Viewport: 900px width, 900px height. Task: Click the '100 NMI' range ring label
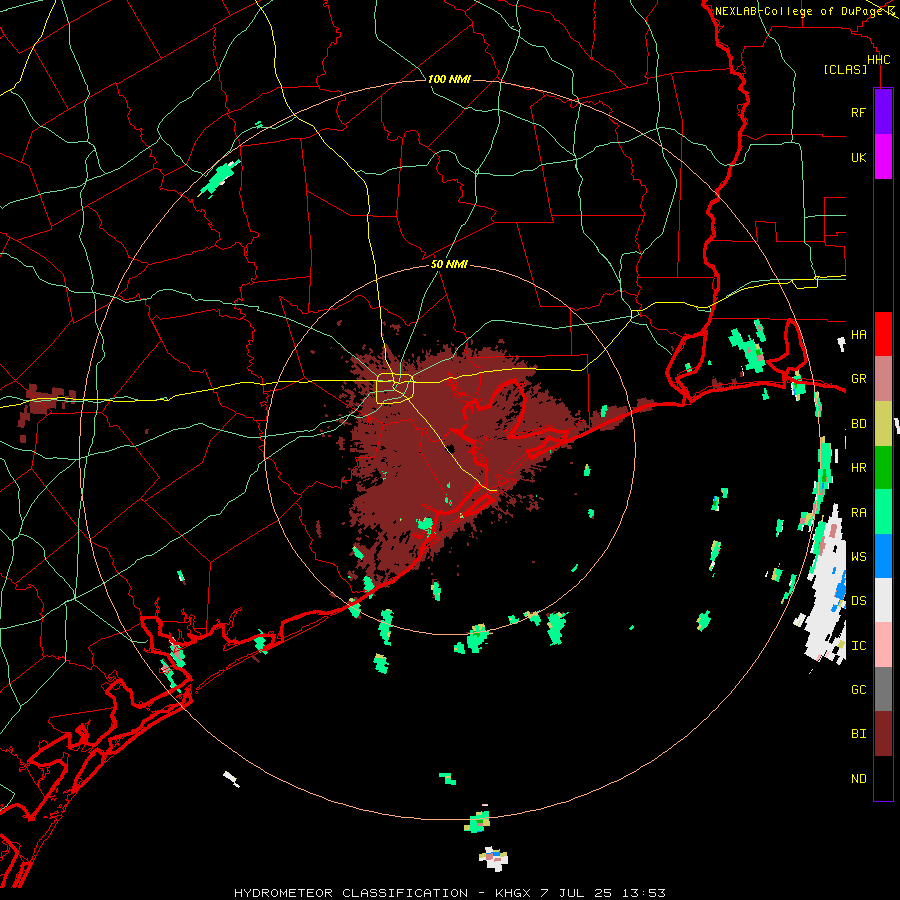pos(449,79)
